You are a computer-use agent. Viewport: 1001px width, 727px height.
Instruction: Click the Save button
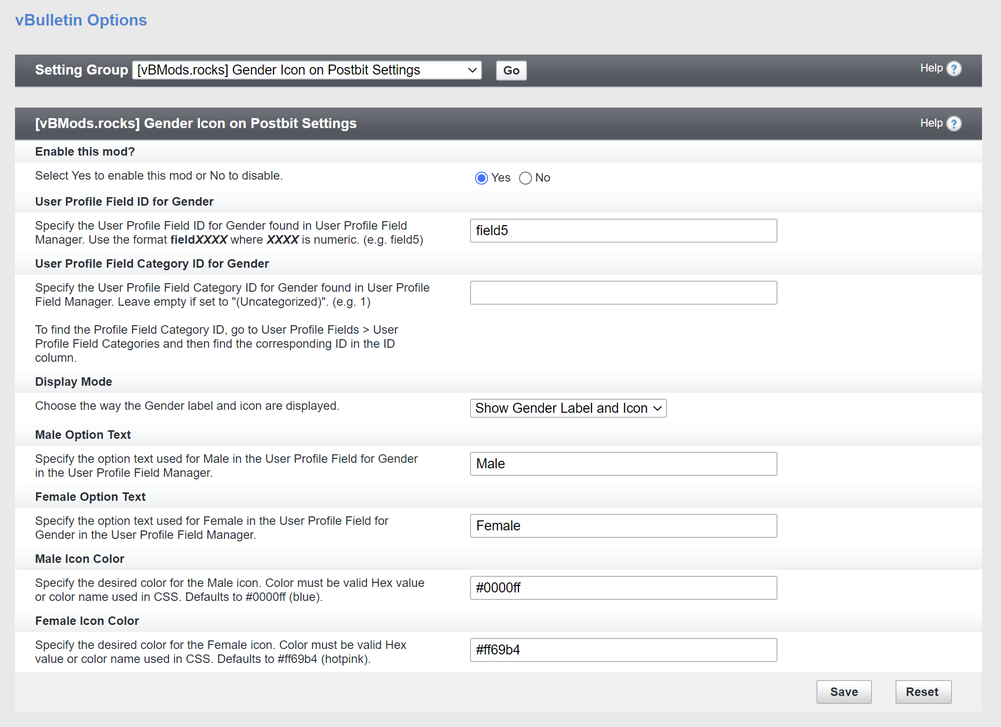(x=844, y=692)
